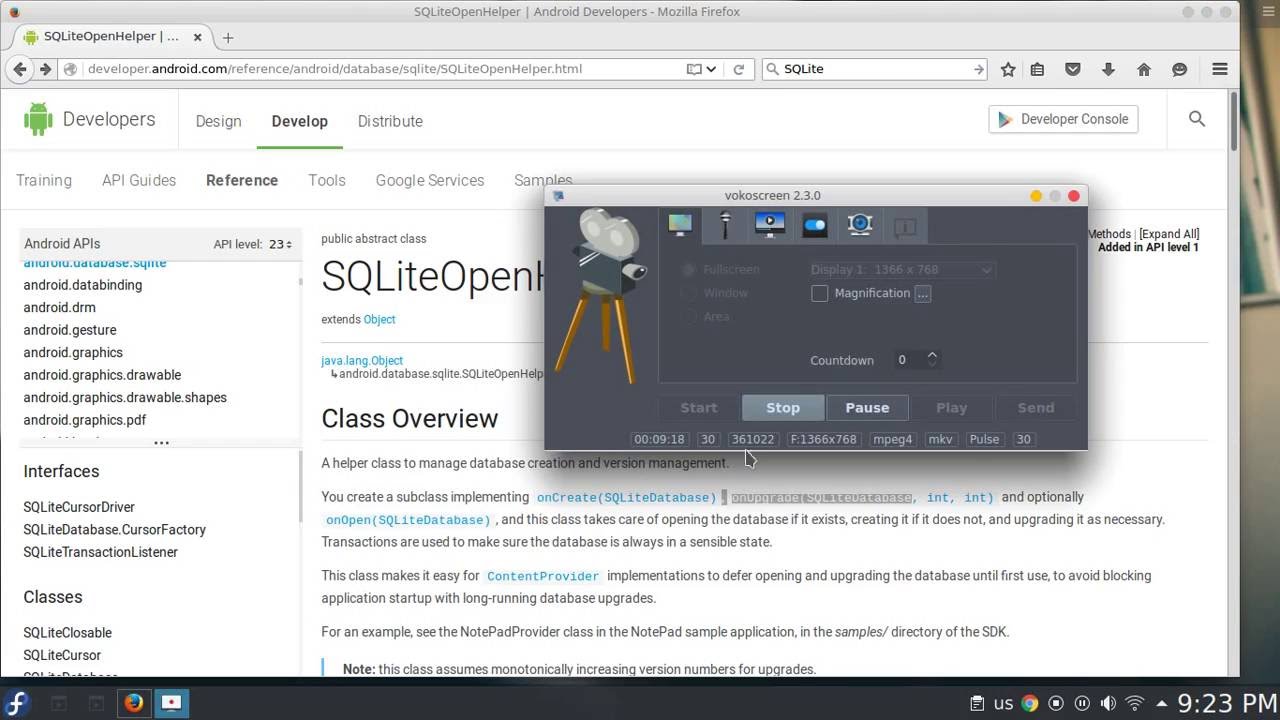Viewport: 1280px width, 720px height.
Task: Open clipboard tray icon
Action: [978, 703]
